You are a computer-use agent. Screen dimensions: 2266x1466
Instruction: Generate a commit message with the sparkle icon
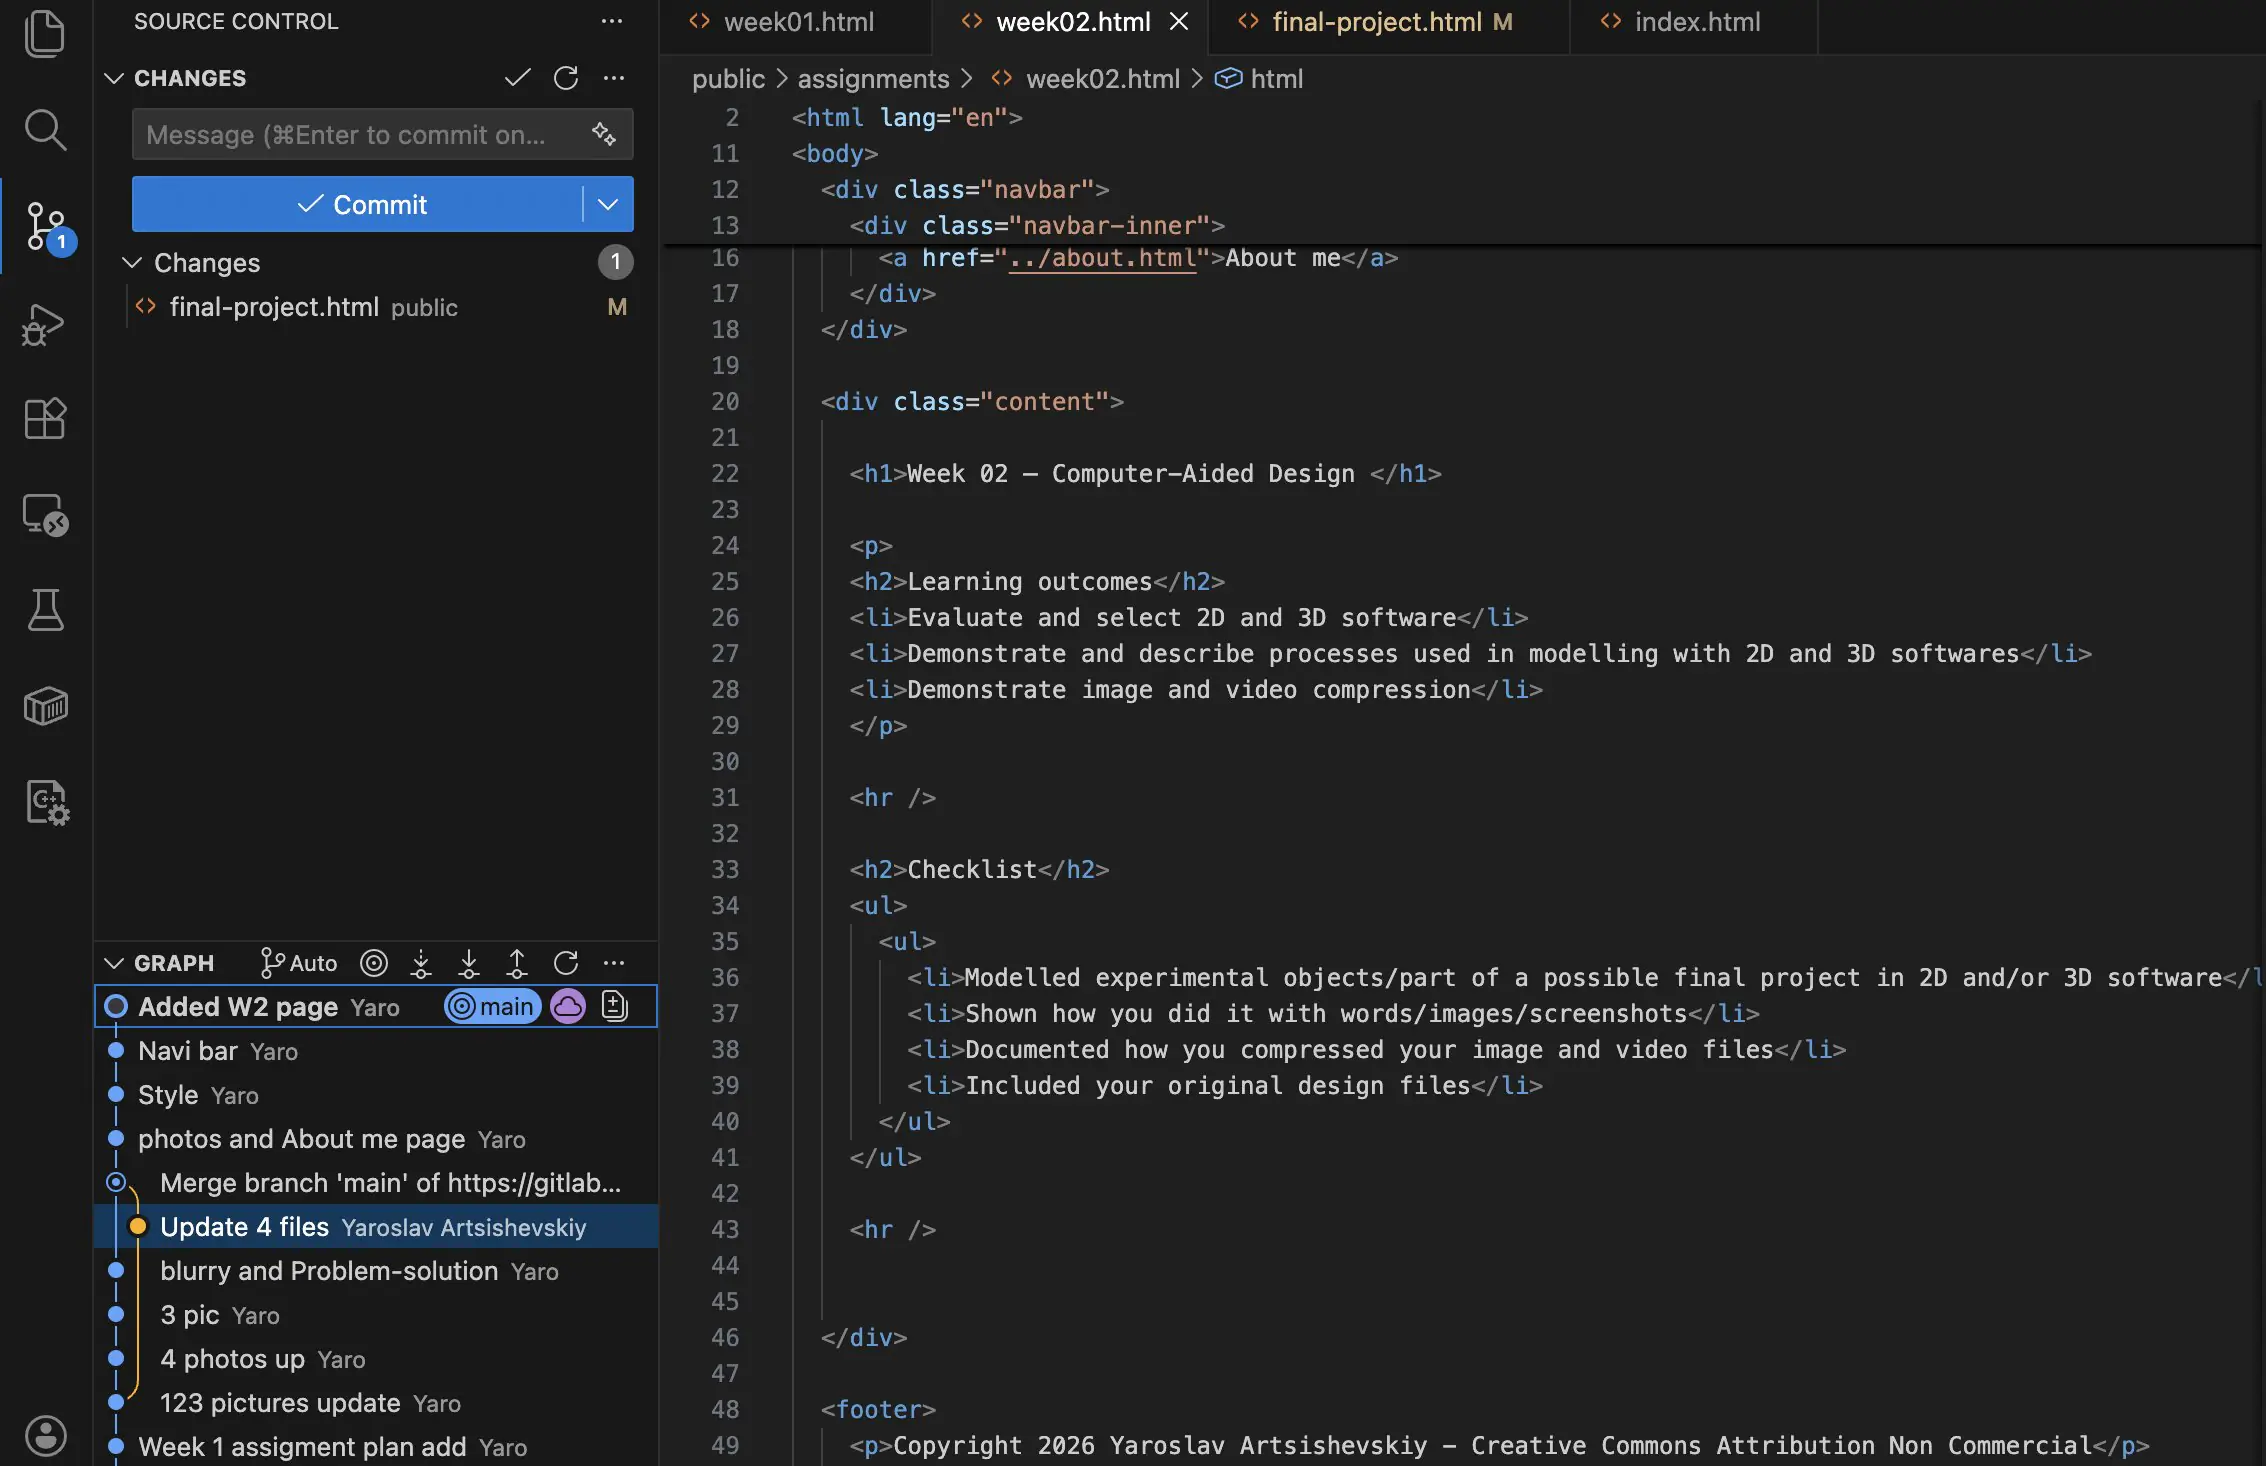pos(603,134)
